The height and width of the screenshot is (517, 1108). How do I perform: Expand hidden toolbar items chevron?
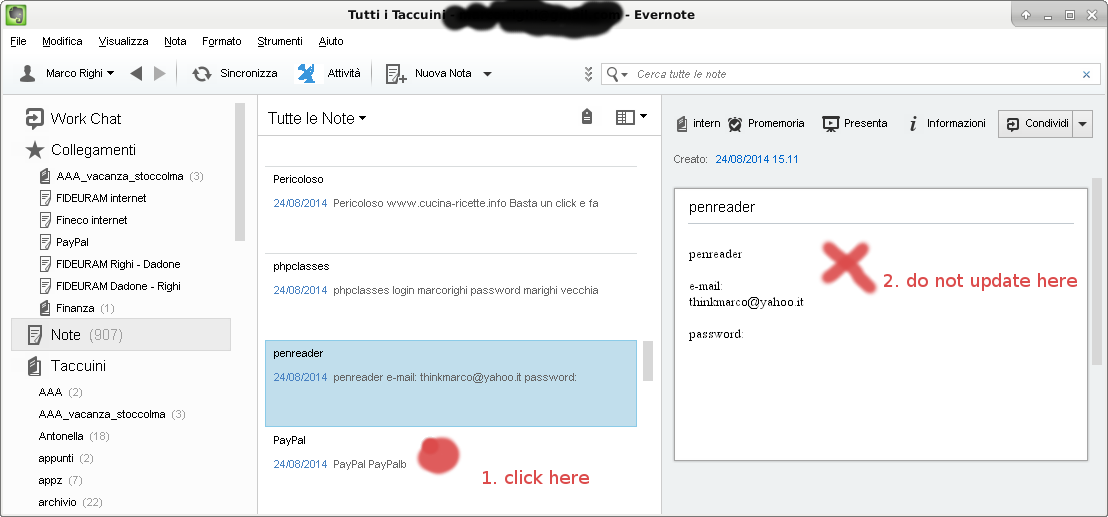click(588, 74)
